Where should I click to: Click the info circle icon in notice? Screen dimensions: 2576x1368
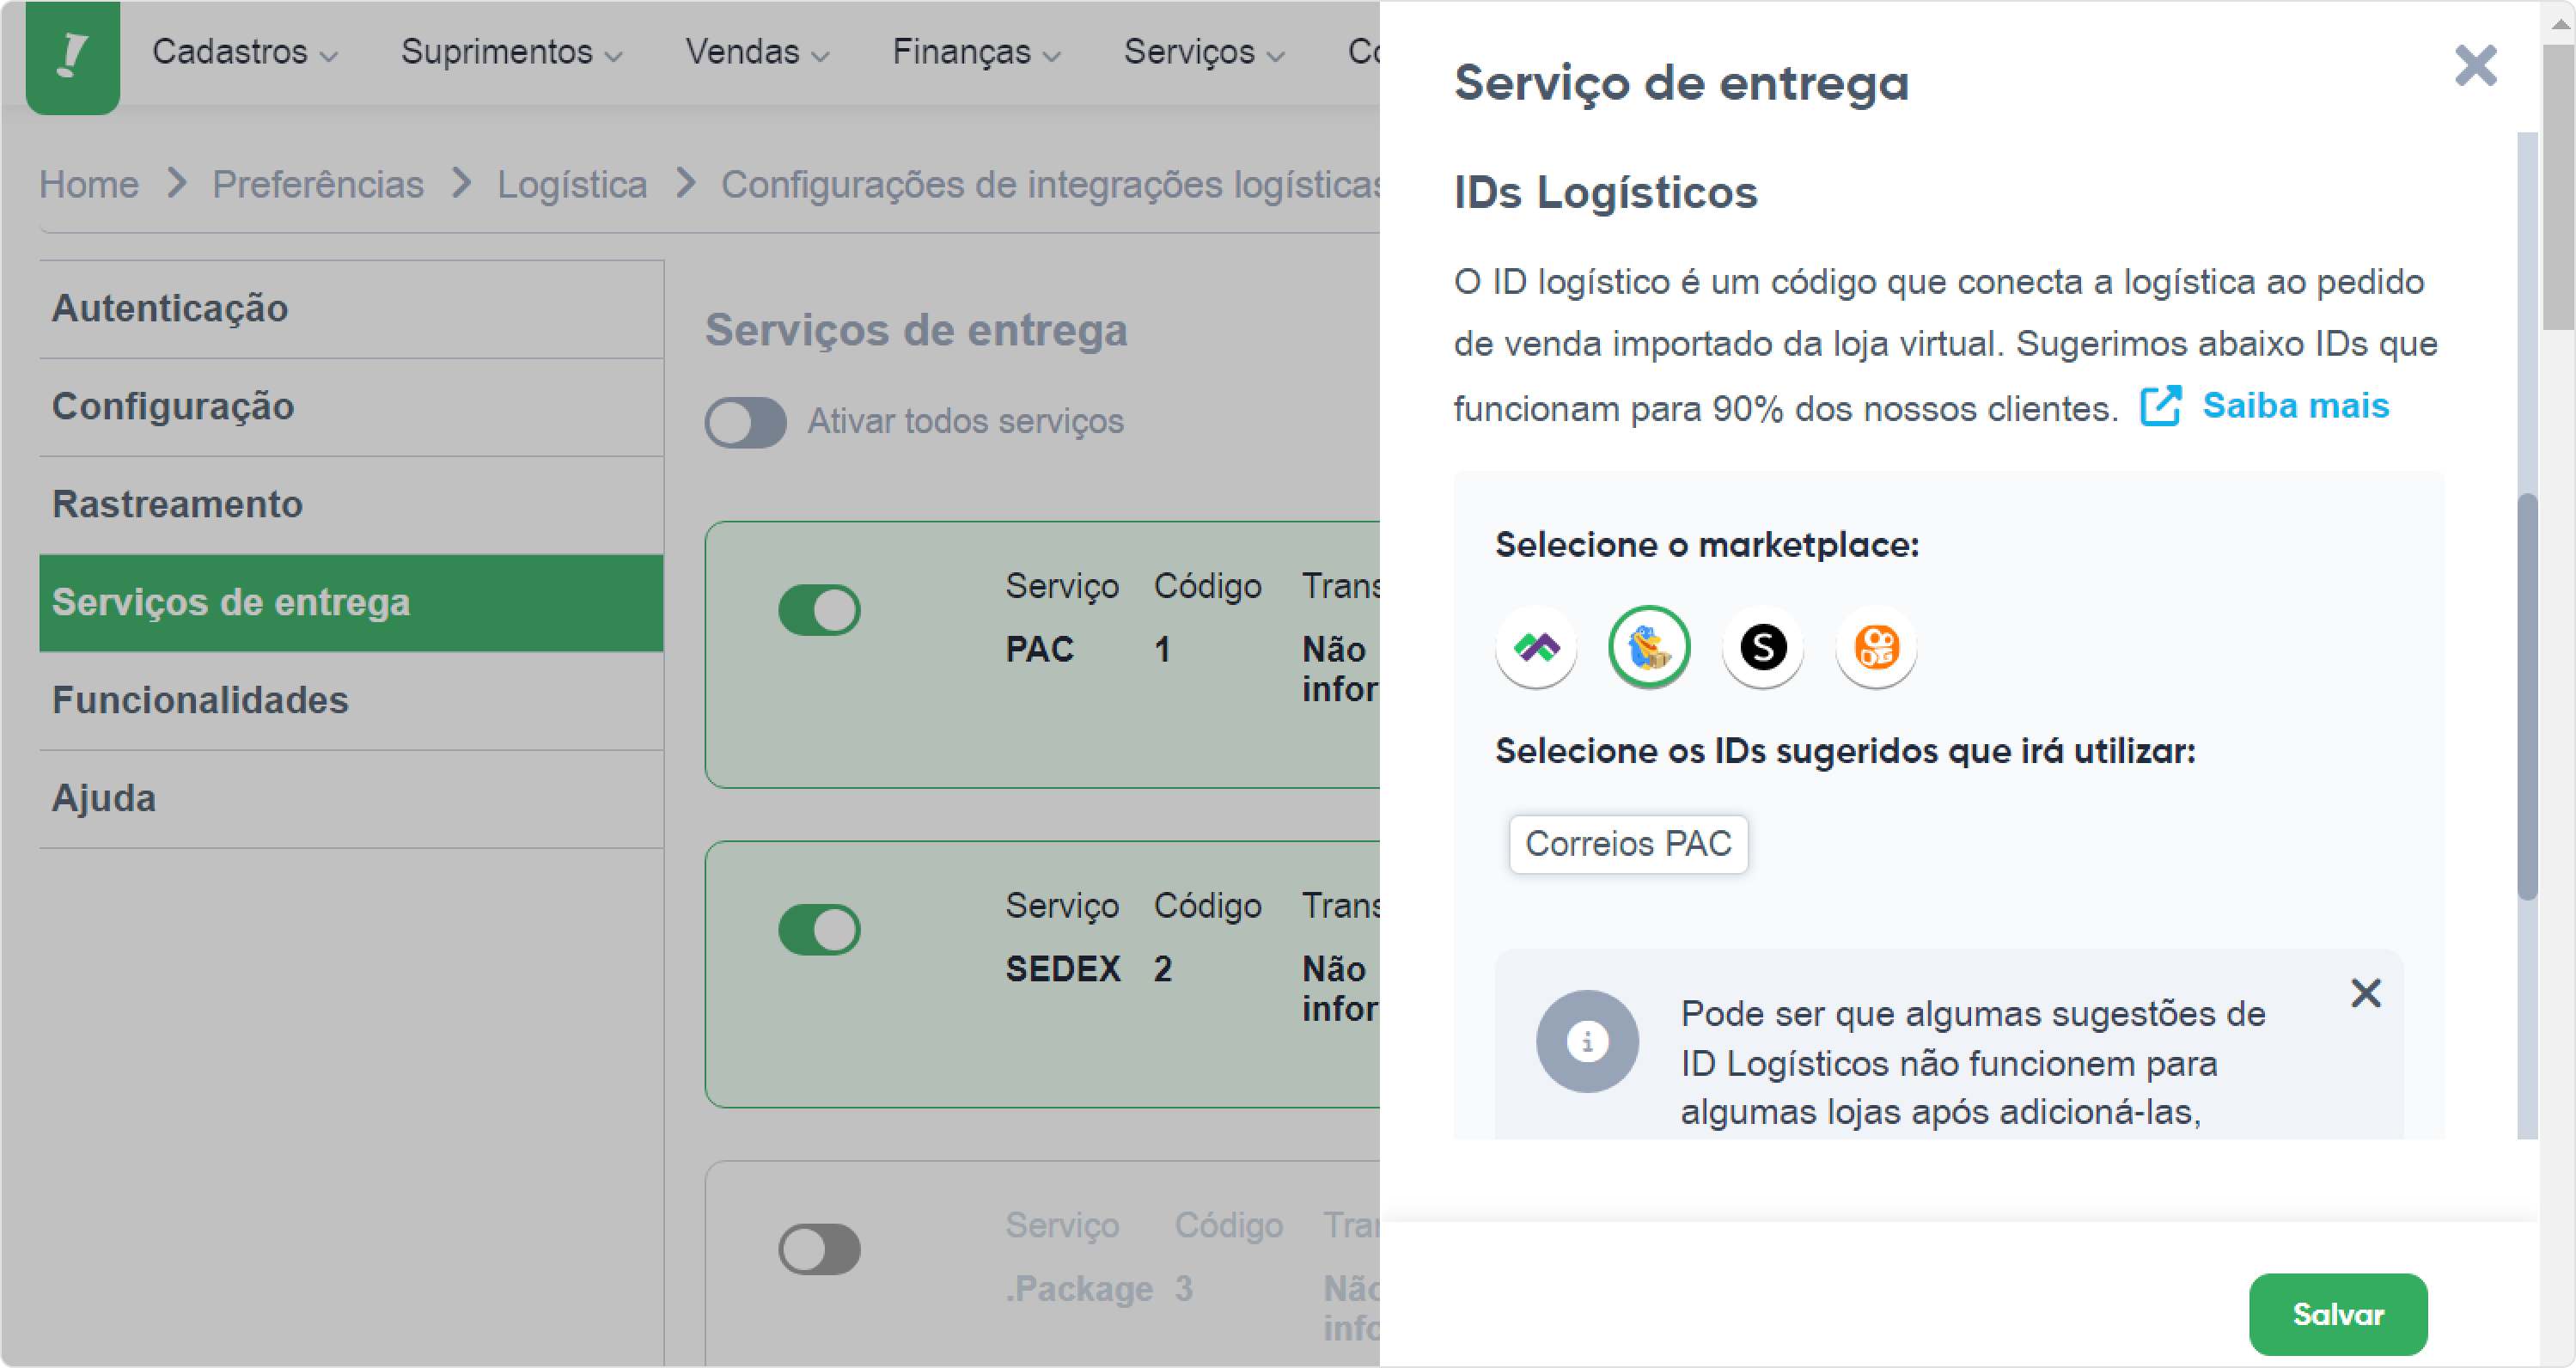[x=1587, y=1041]
